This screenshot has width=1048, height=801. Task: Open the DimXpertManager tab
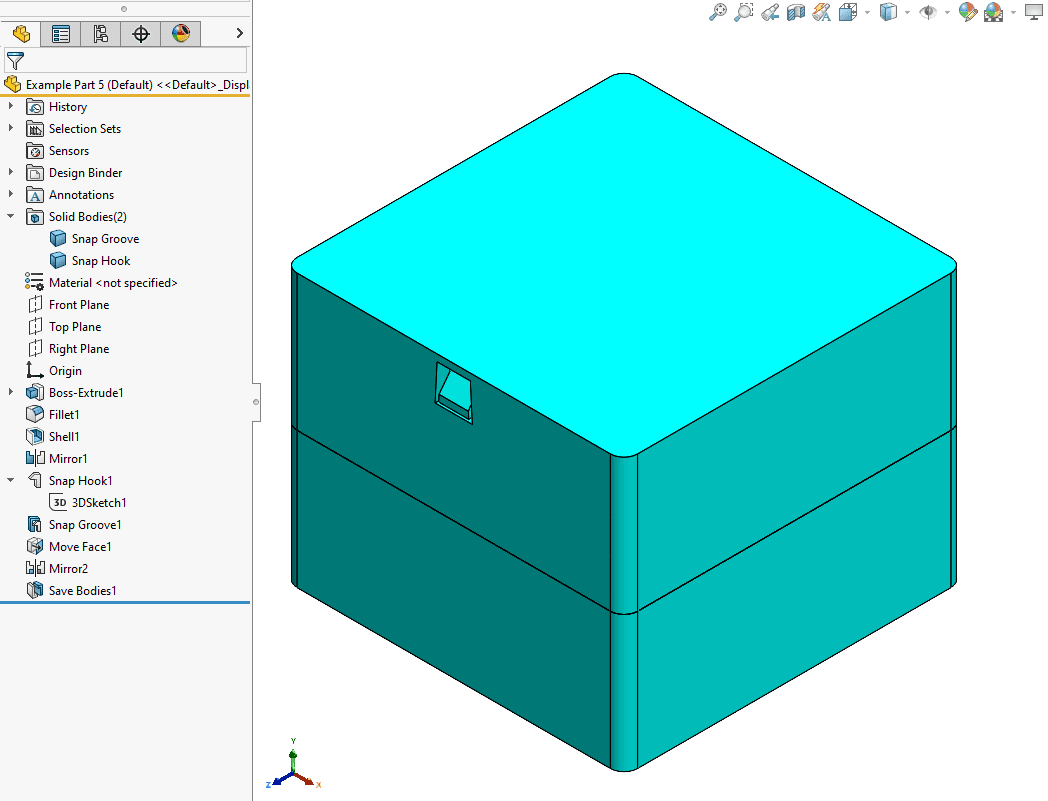click(140, 33)
